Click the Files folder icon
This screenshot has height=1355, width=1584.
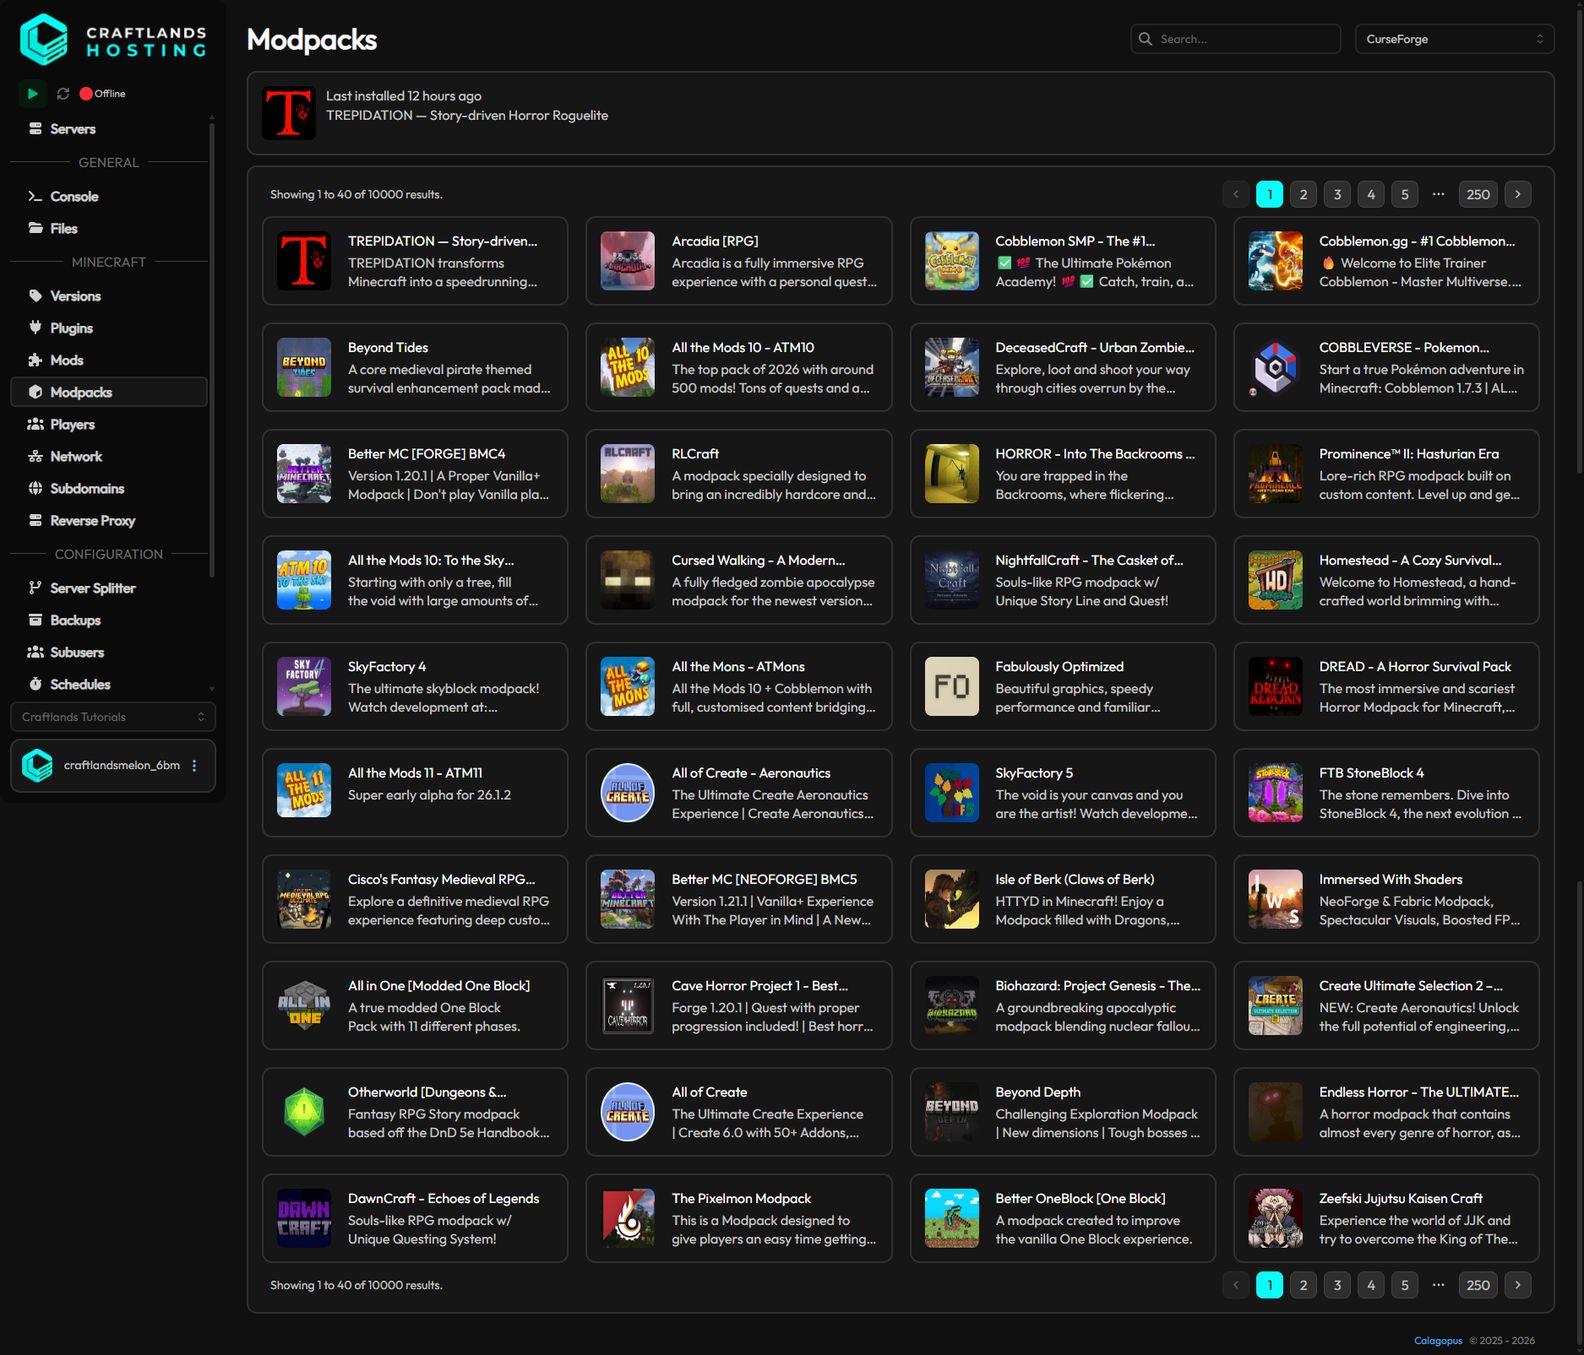tap(35, 229)
